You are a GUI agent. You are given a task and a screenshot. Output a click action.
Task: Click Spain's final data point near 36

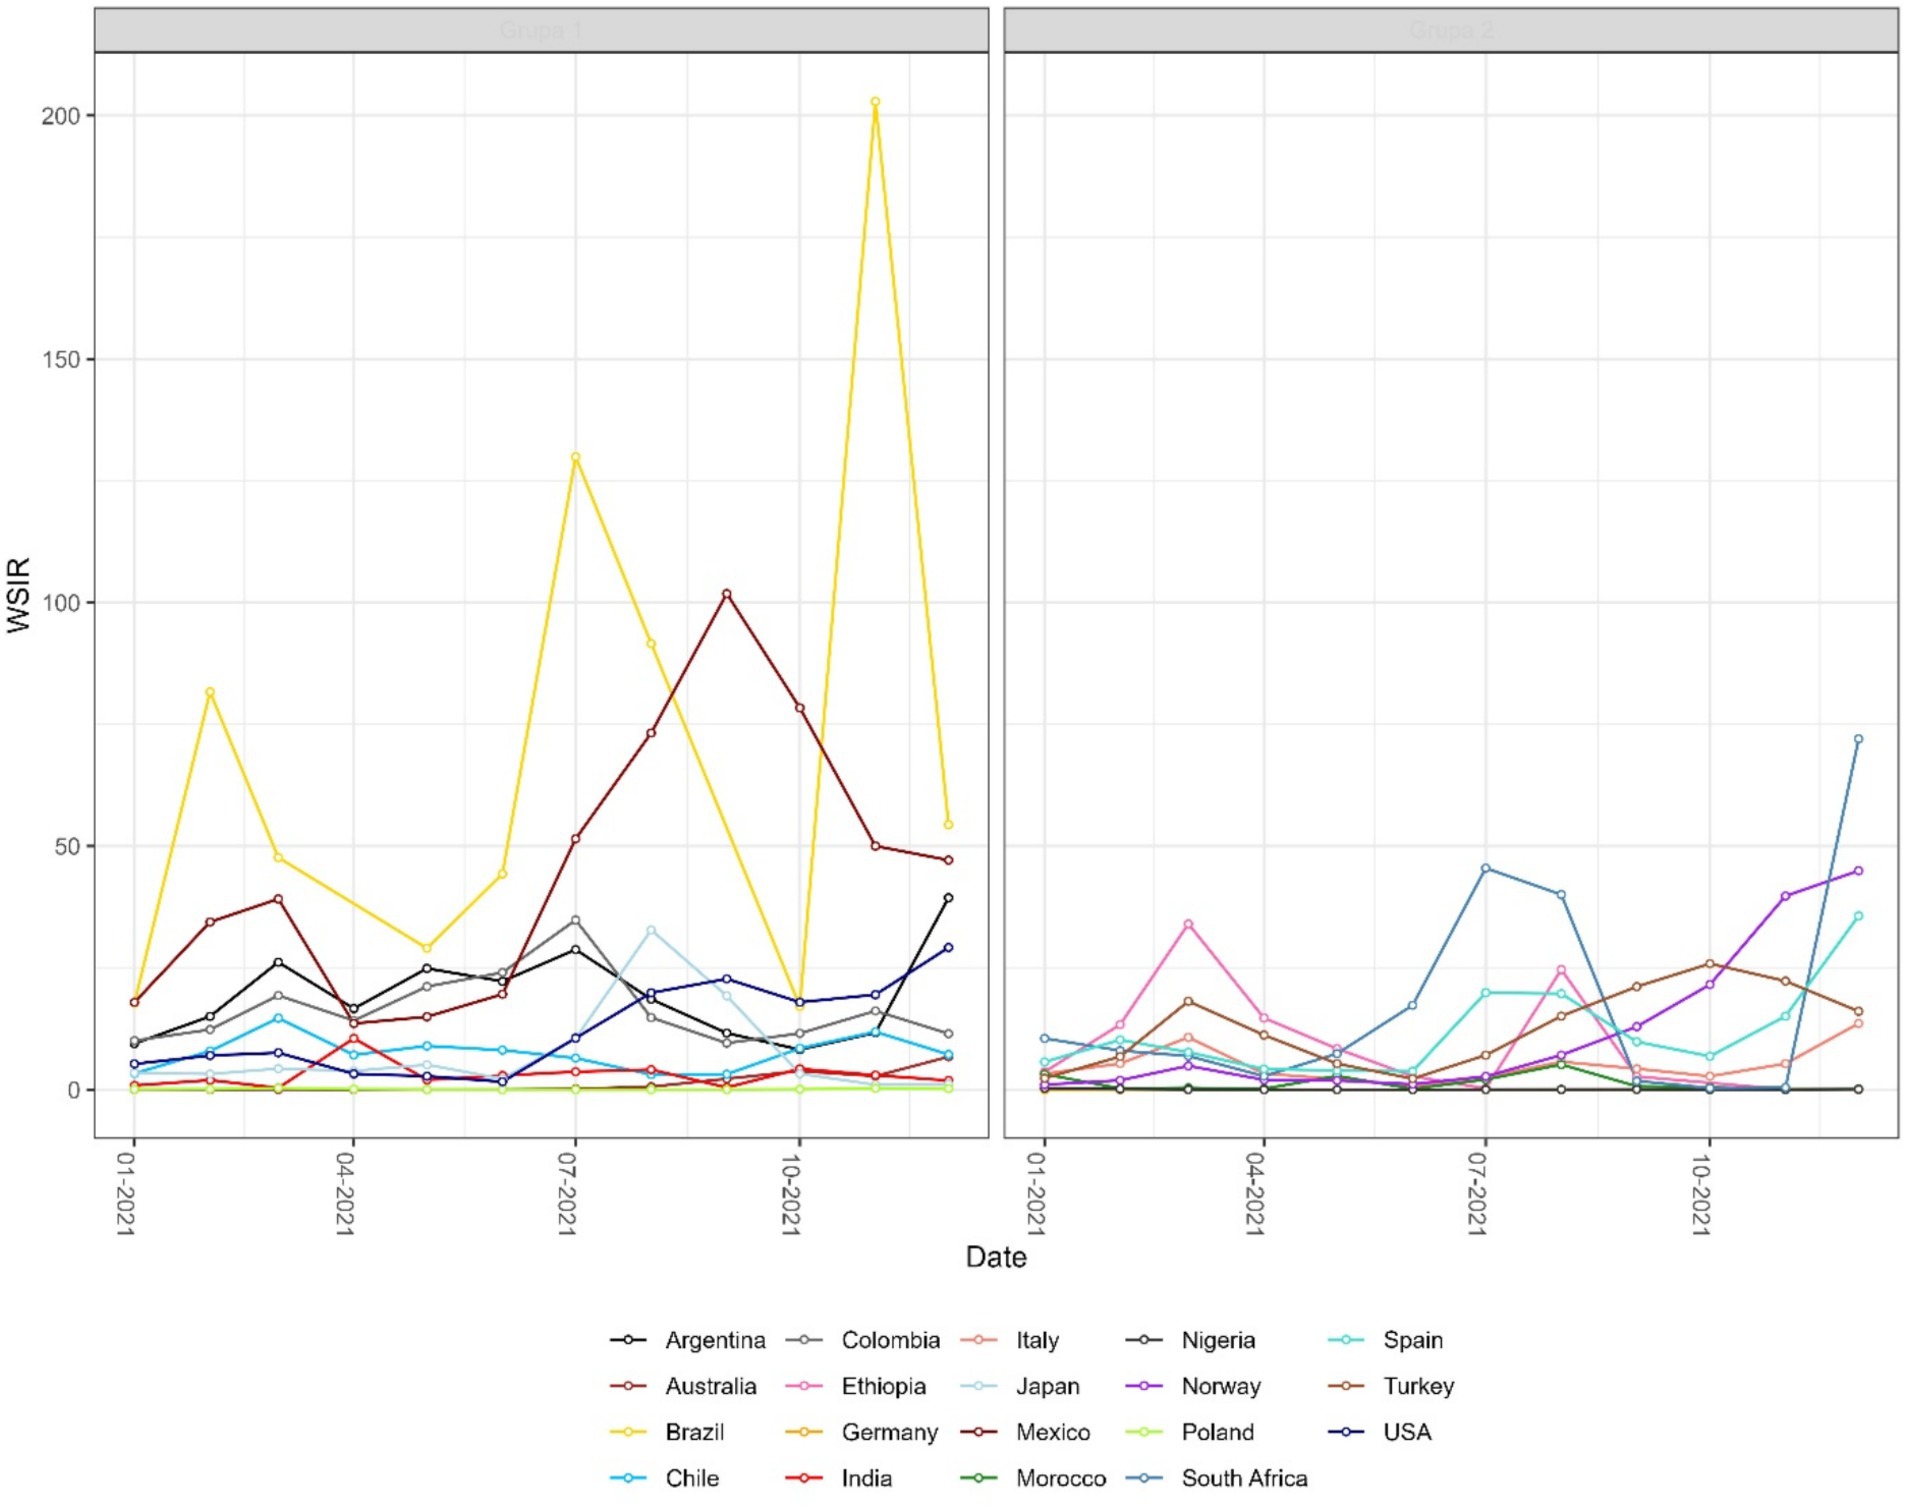tap(1858, 916)
